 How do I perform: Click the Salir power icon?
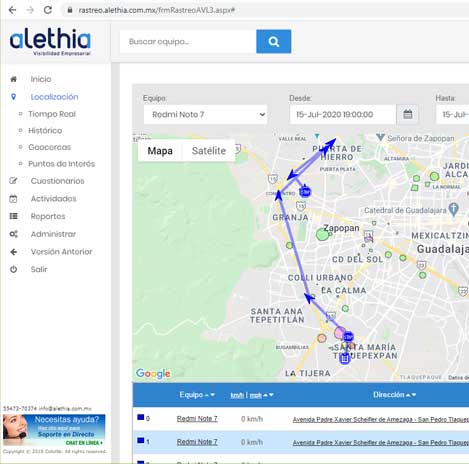13,269
